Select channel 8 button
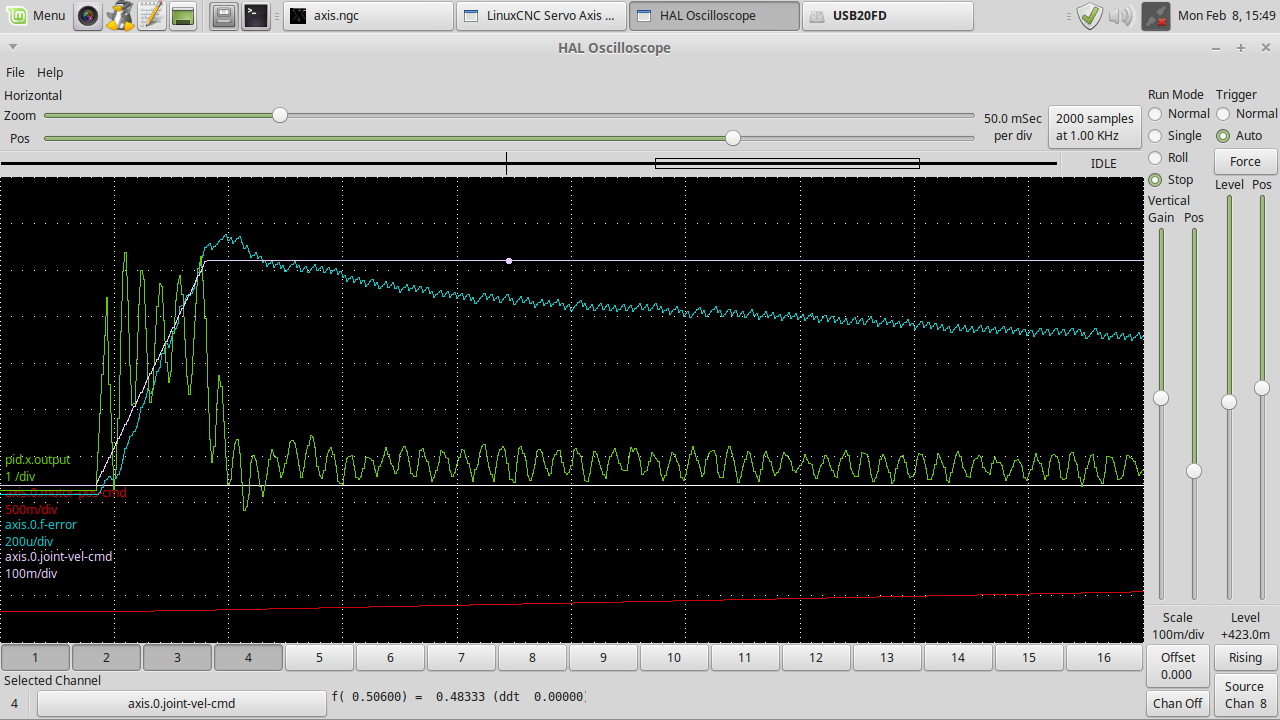 click(532, 657)
